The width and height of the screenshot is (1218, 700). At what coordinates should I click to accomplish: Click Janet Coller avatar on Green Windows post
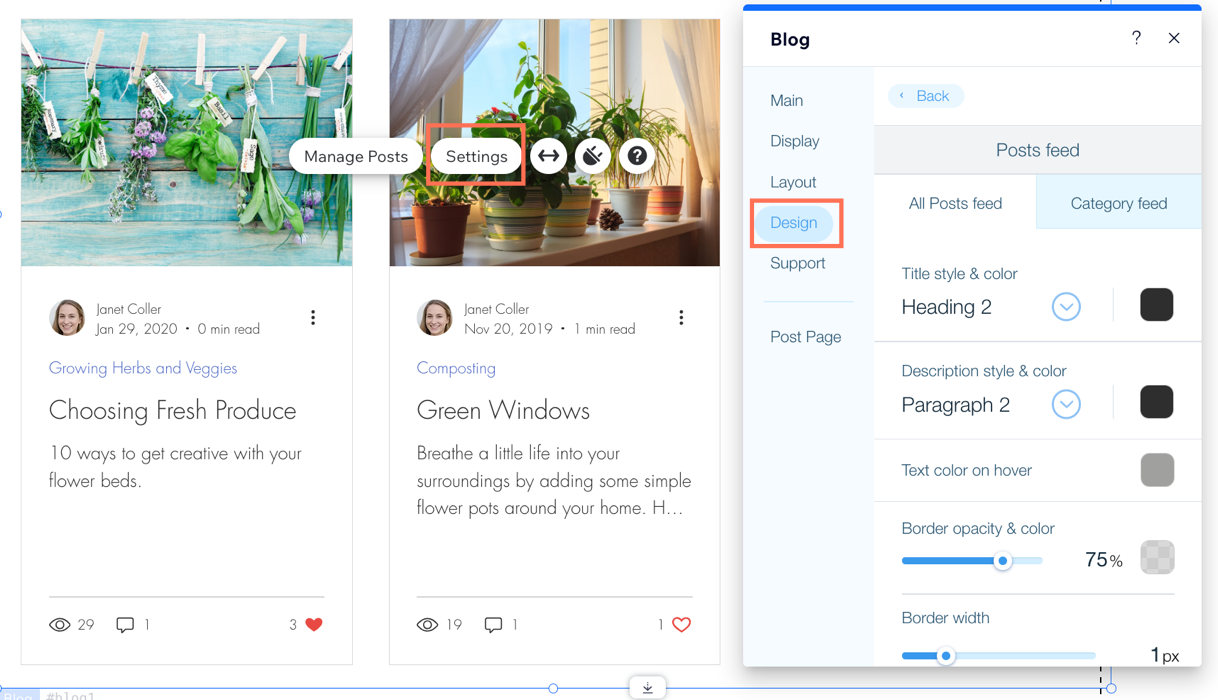click(x=435, y=318)
